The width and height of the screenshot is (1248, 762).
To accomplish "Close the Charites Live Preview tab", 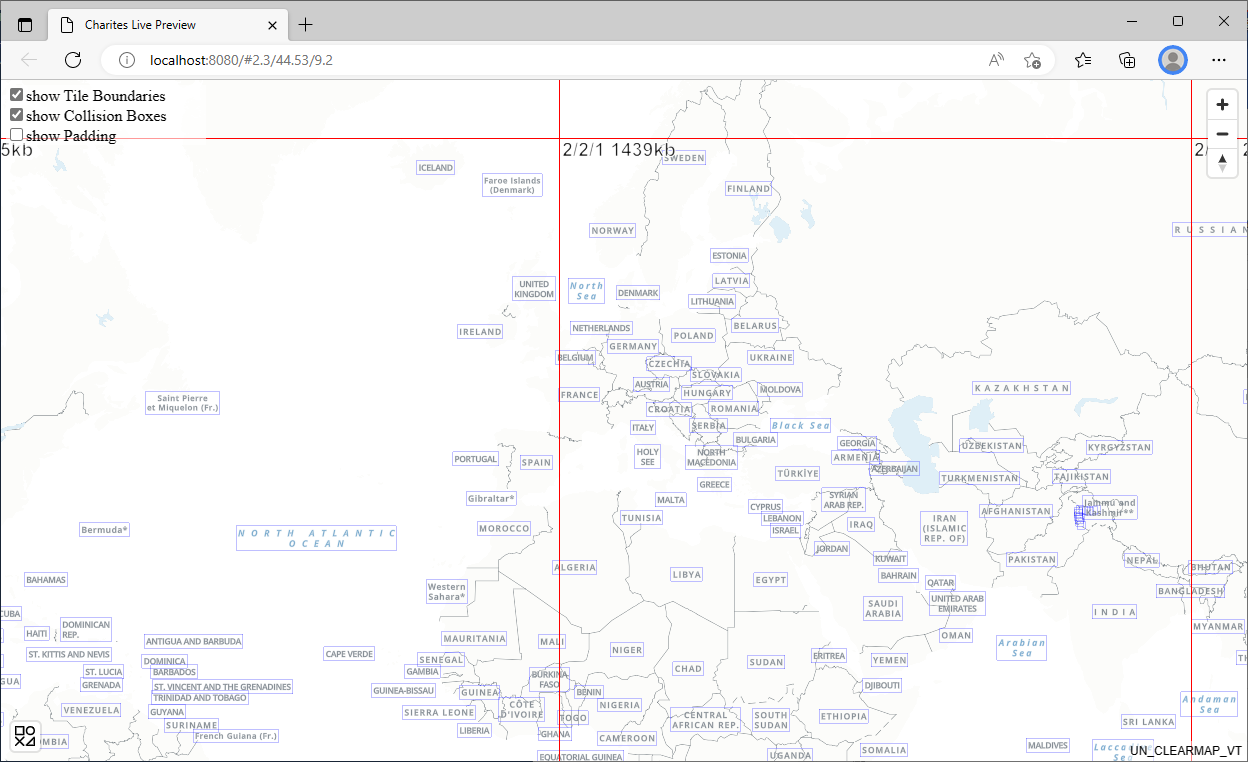I will pos(272,25).
